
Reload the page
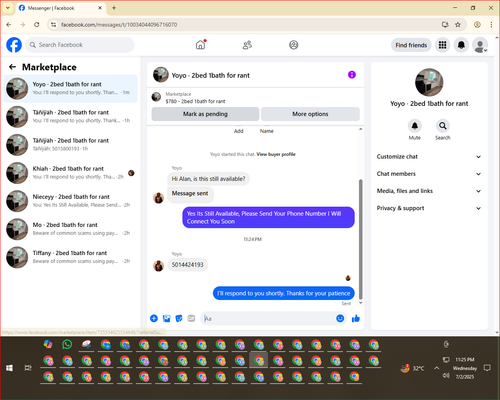pyautogui.click(x=37, y=24)
